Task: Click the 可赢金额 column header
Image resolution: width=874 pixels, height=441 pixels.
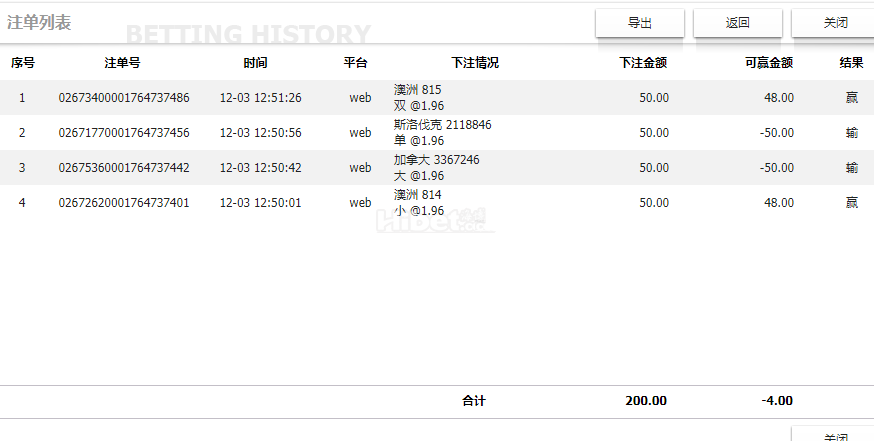Action: coord(769,63)
